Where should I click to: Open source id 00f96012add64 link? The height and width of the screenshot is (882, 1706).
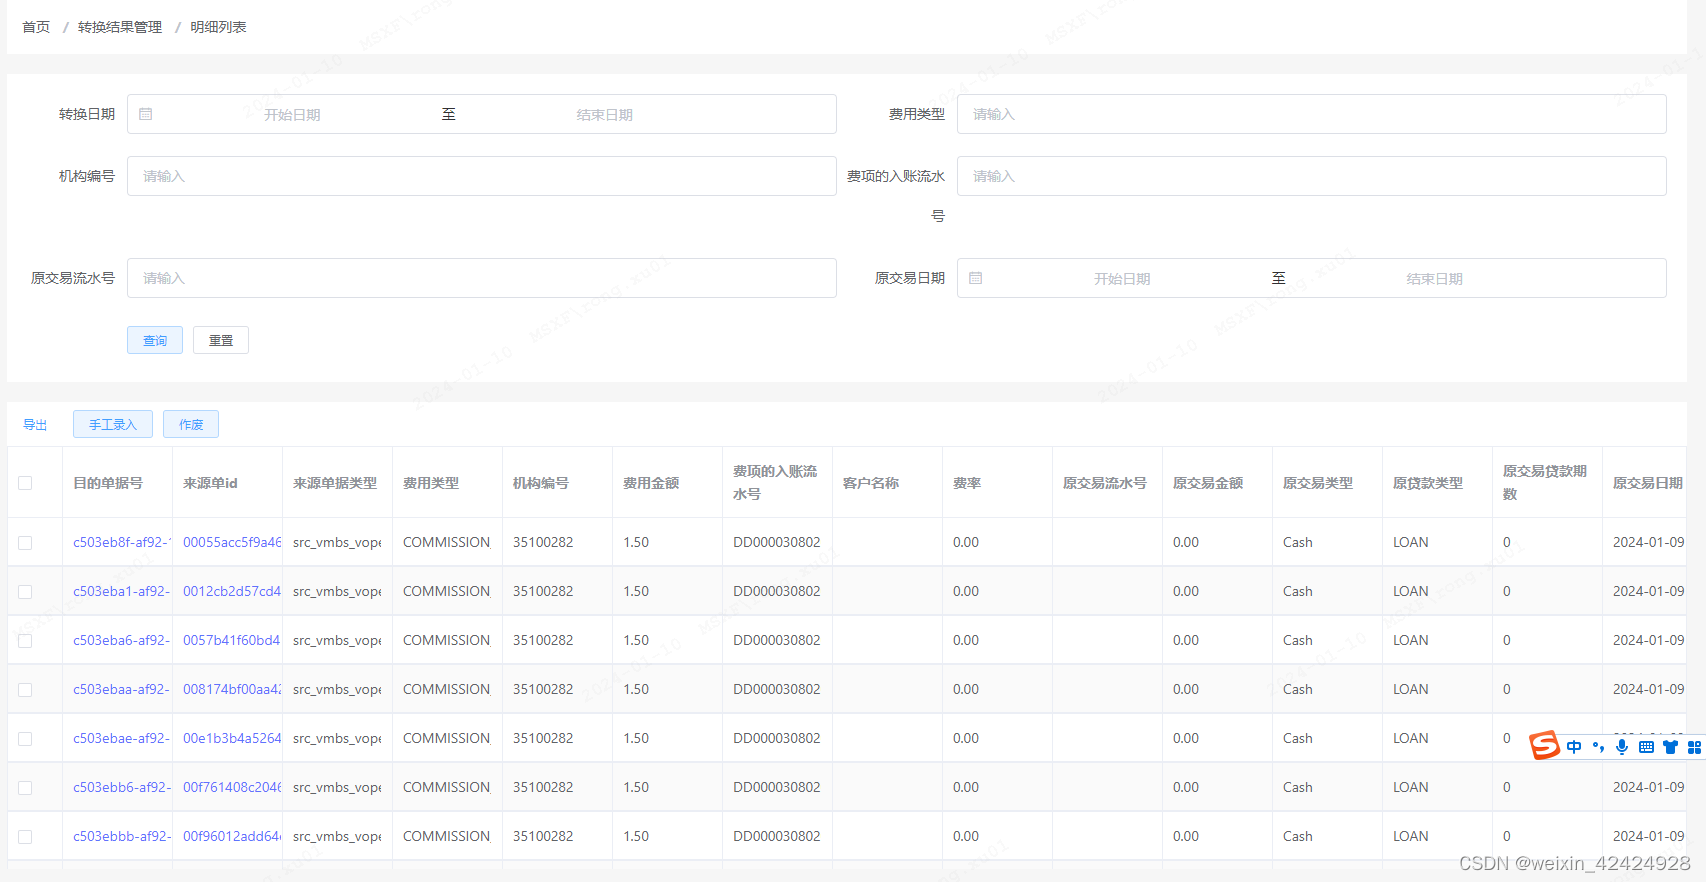232,836
